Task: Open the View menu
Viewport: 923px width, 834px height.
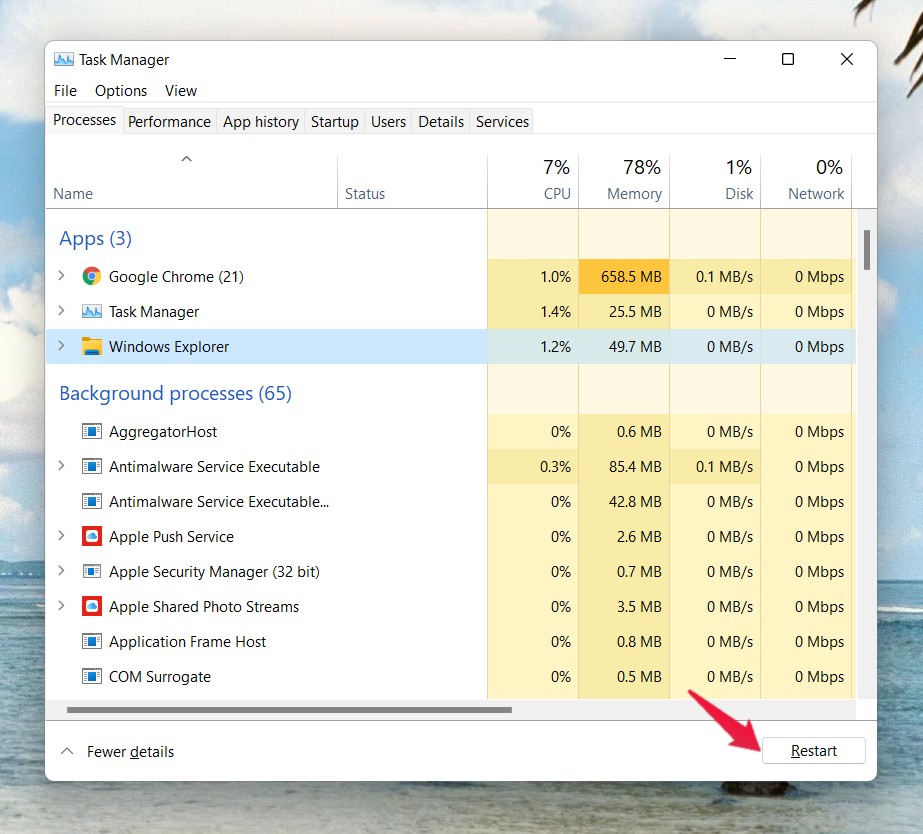Action: coord(181,91)
